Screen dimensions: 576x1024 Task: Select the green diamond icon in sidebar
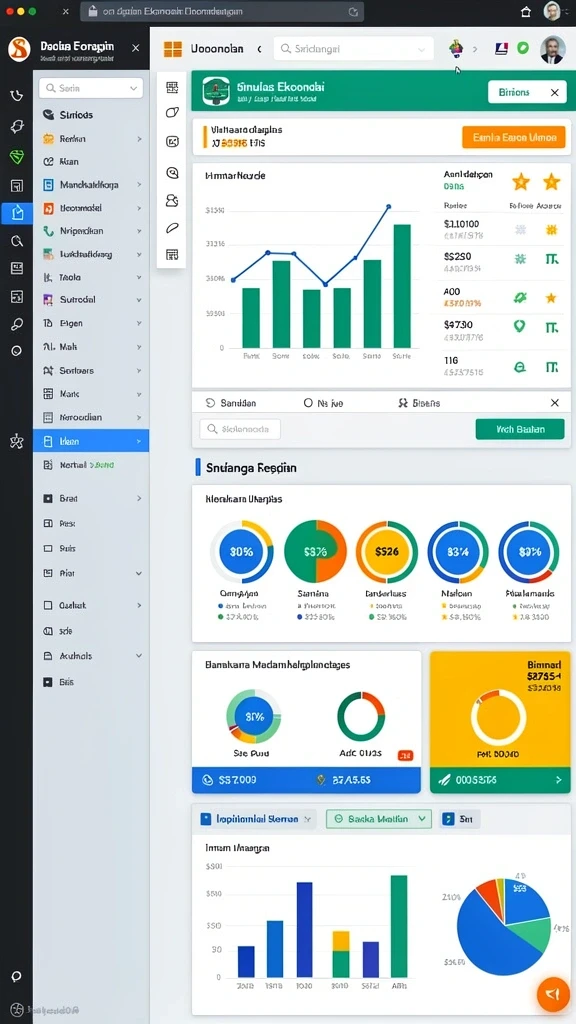coord(17,156)
